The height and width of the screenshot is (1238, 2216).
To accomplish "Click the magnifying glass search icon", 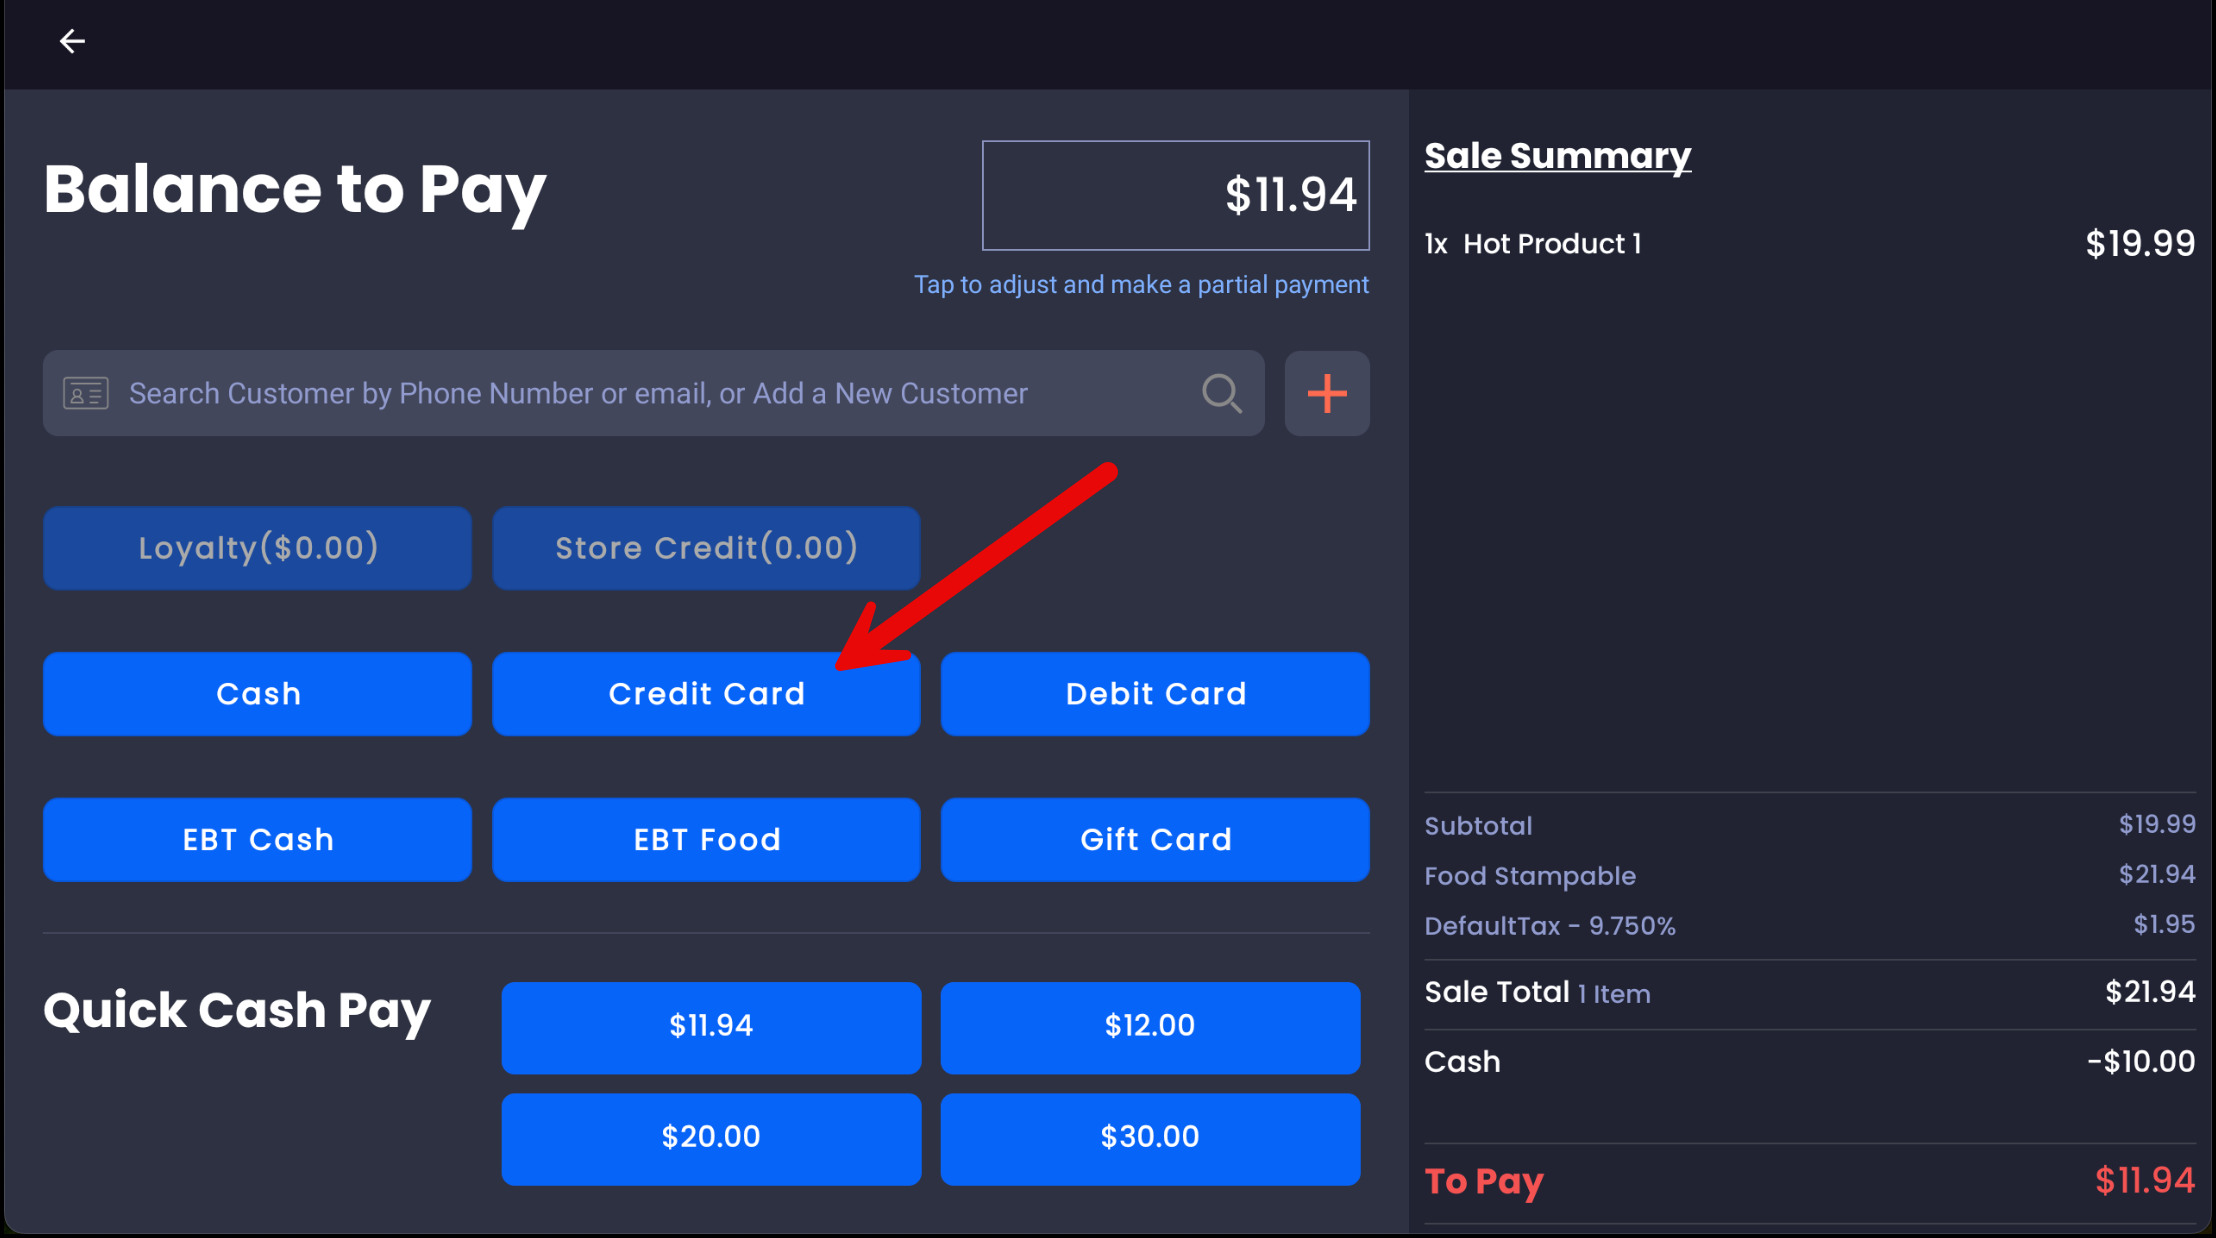I will (1221, 393).
